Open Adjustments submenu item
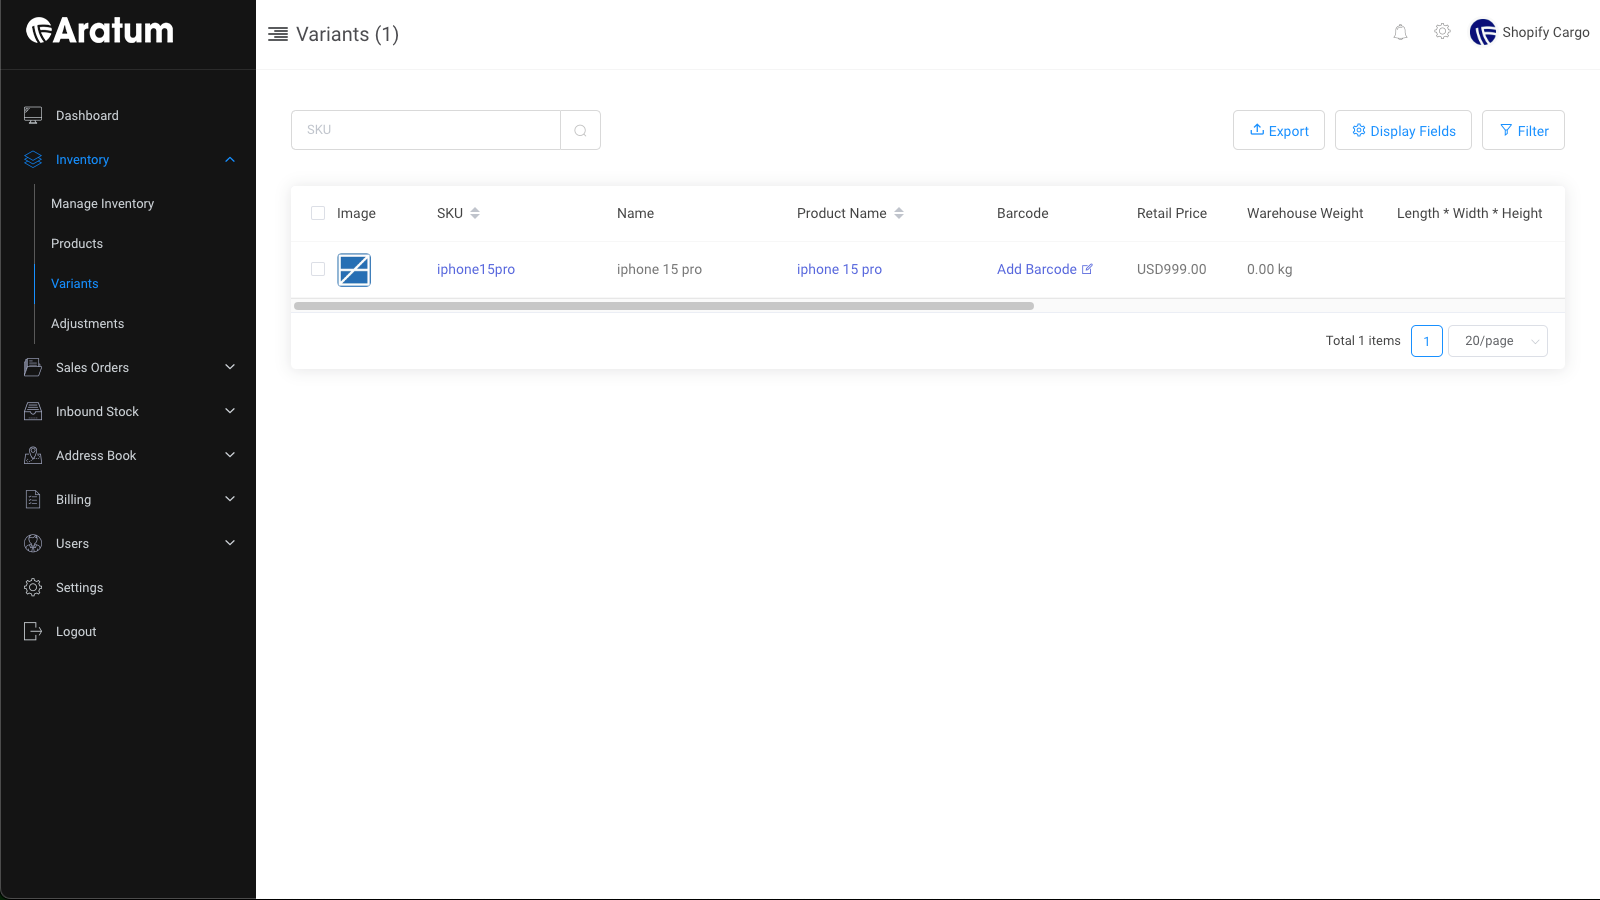Screen dimensions: 1600x900 pos(88,323)
